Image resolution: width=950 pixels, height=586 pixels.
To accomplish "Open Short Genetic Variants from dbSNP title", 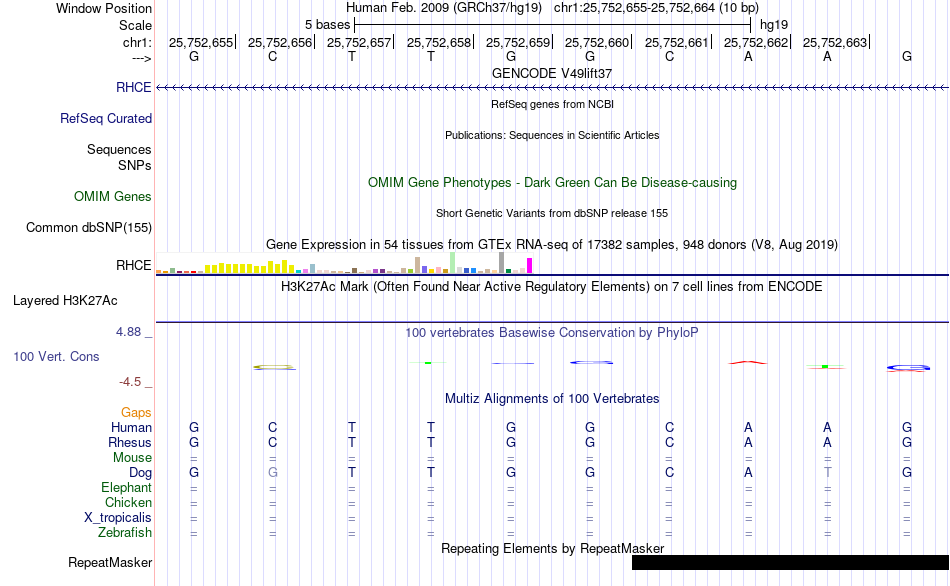I will coord(552,213).
